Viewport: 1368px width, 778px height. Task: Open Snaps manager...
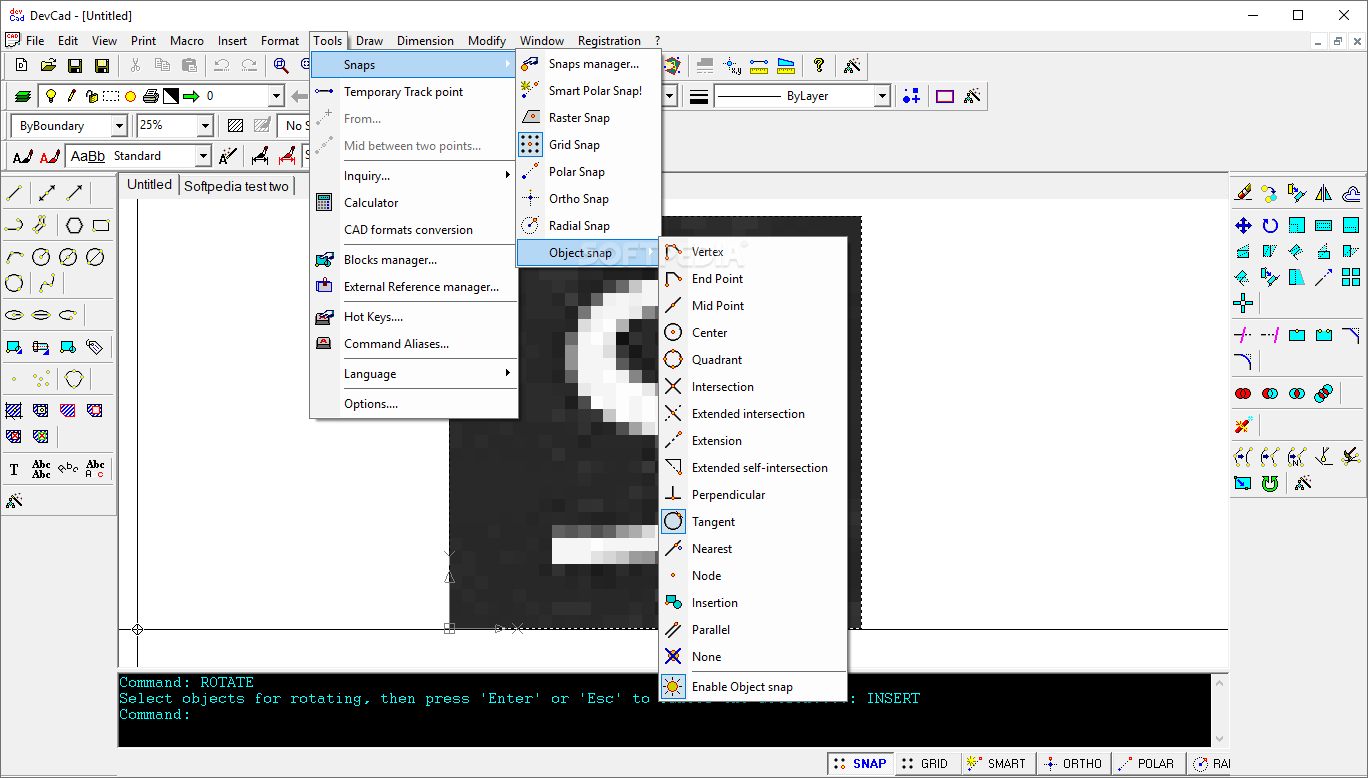(589, 64)
